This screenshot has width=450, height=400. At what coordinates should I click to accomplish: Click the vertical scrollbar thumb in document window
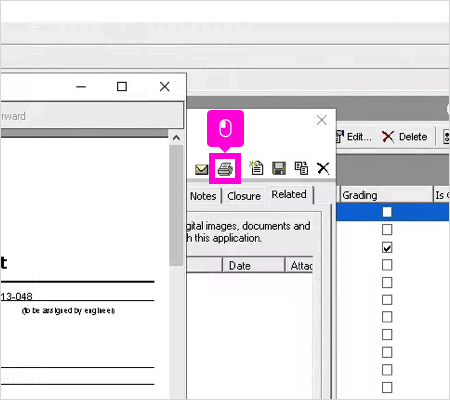tap(176, 205)
